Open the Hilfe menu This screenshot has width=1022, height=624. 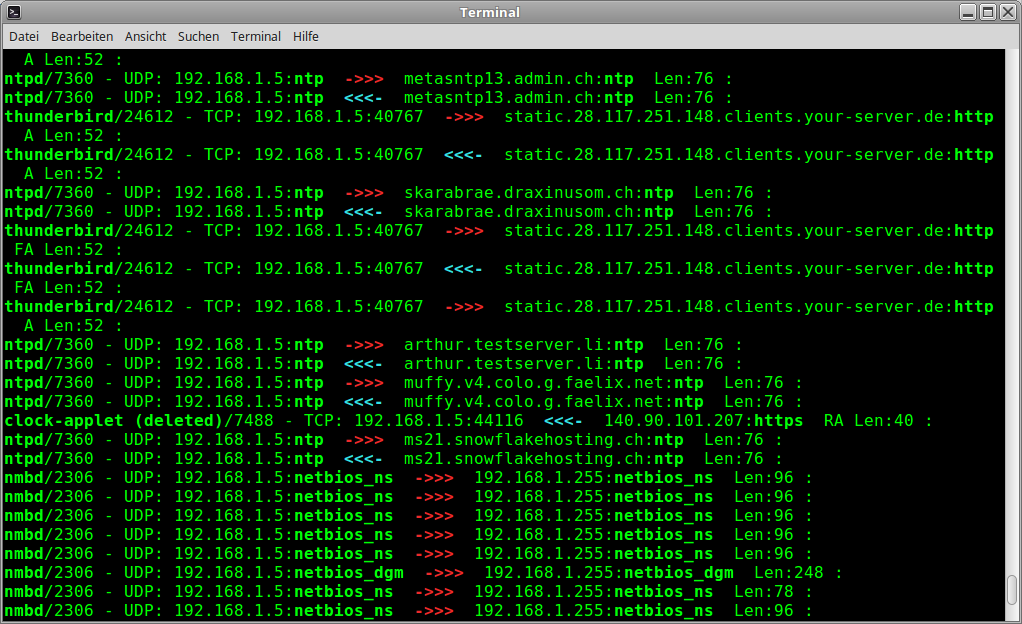click(305, 36)
